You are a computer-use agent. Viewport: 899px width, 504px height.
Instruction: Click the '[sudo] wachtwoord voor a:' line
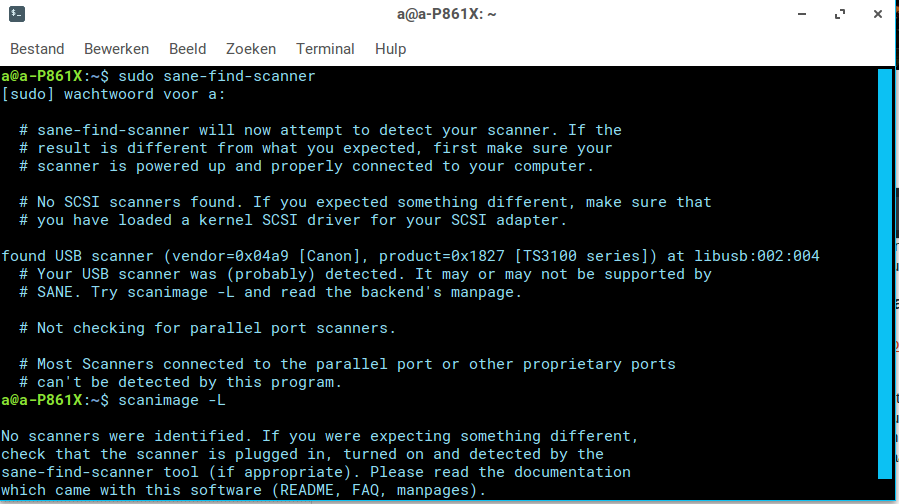pyautogui.click(x=114, y=94)
